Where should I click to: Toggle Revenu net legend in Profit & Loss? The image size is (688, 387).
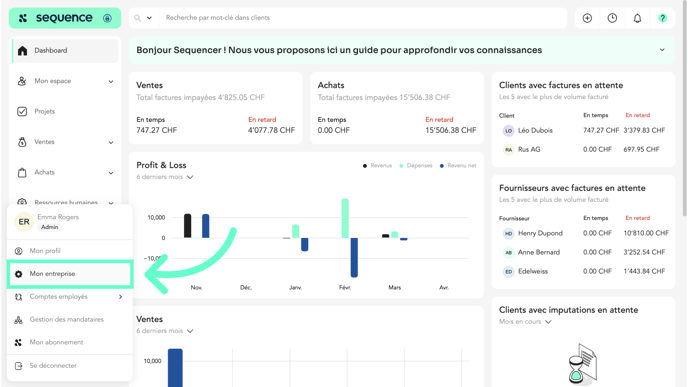coord(458,166)
